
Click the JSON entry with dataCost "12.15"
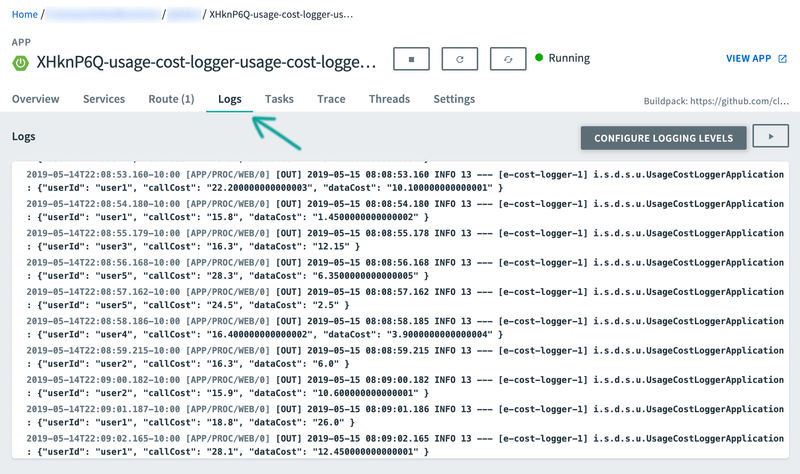coord(193,246)
